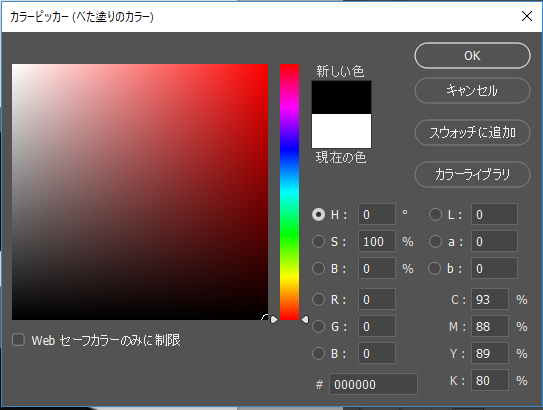Click the OK button
This screenshot has height=410, width=543.
[x=472, y=55]
